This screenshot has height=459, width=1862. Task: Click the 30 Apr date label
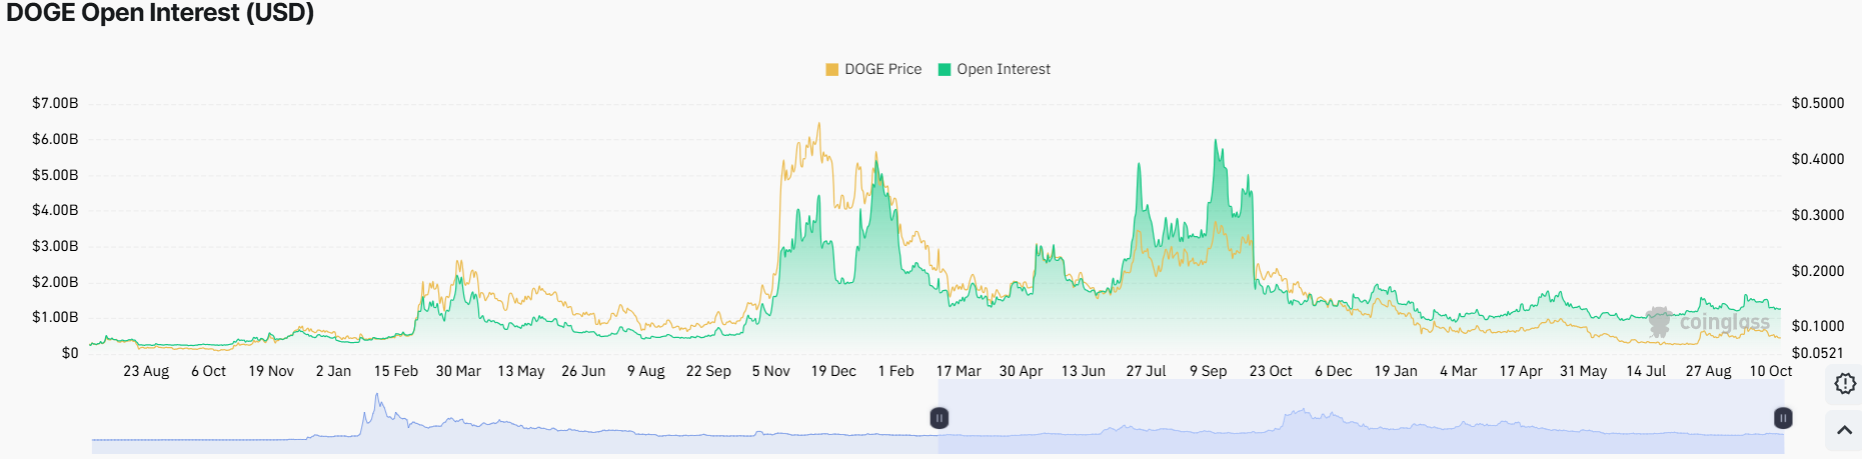point(1021,371)
